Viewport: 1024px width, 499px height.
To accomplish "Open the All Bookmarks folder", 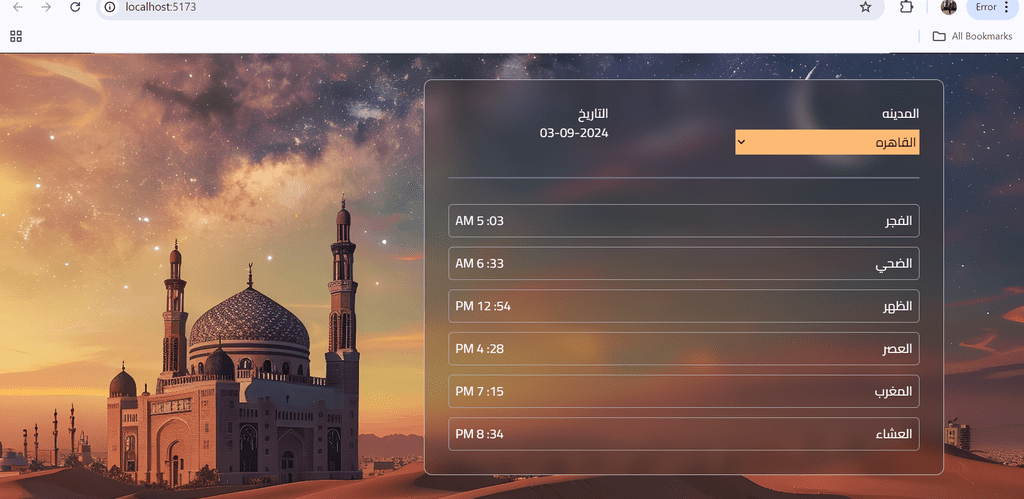I will (x=972, y=37).
